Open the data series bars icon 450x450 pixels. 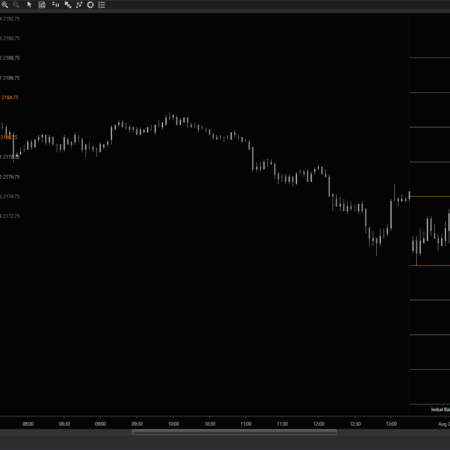pos(55,5)
